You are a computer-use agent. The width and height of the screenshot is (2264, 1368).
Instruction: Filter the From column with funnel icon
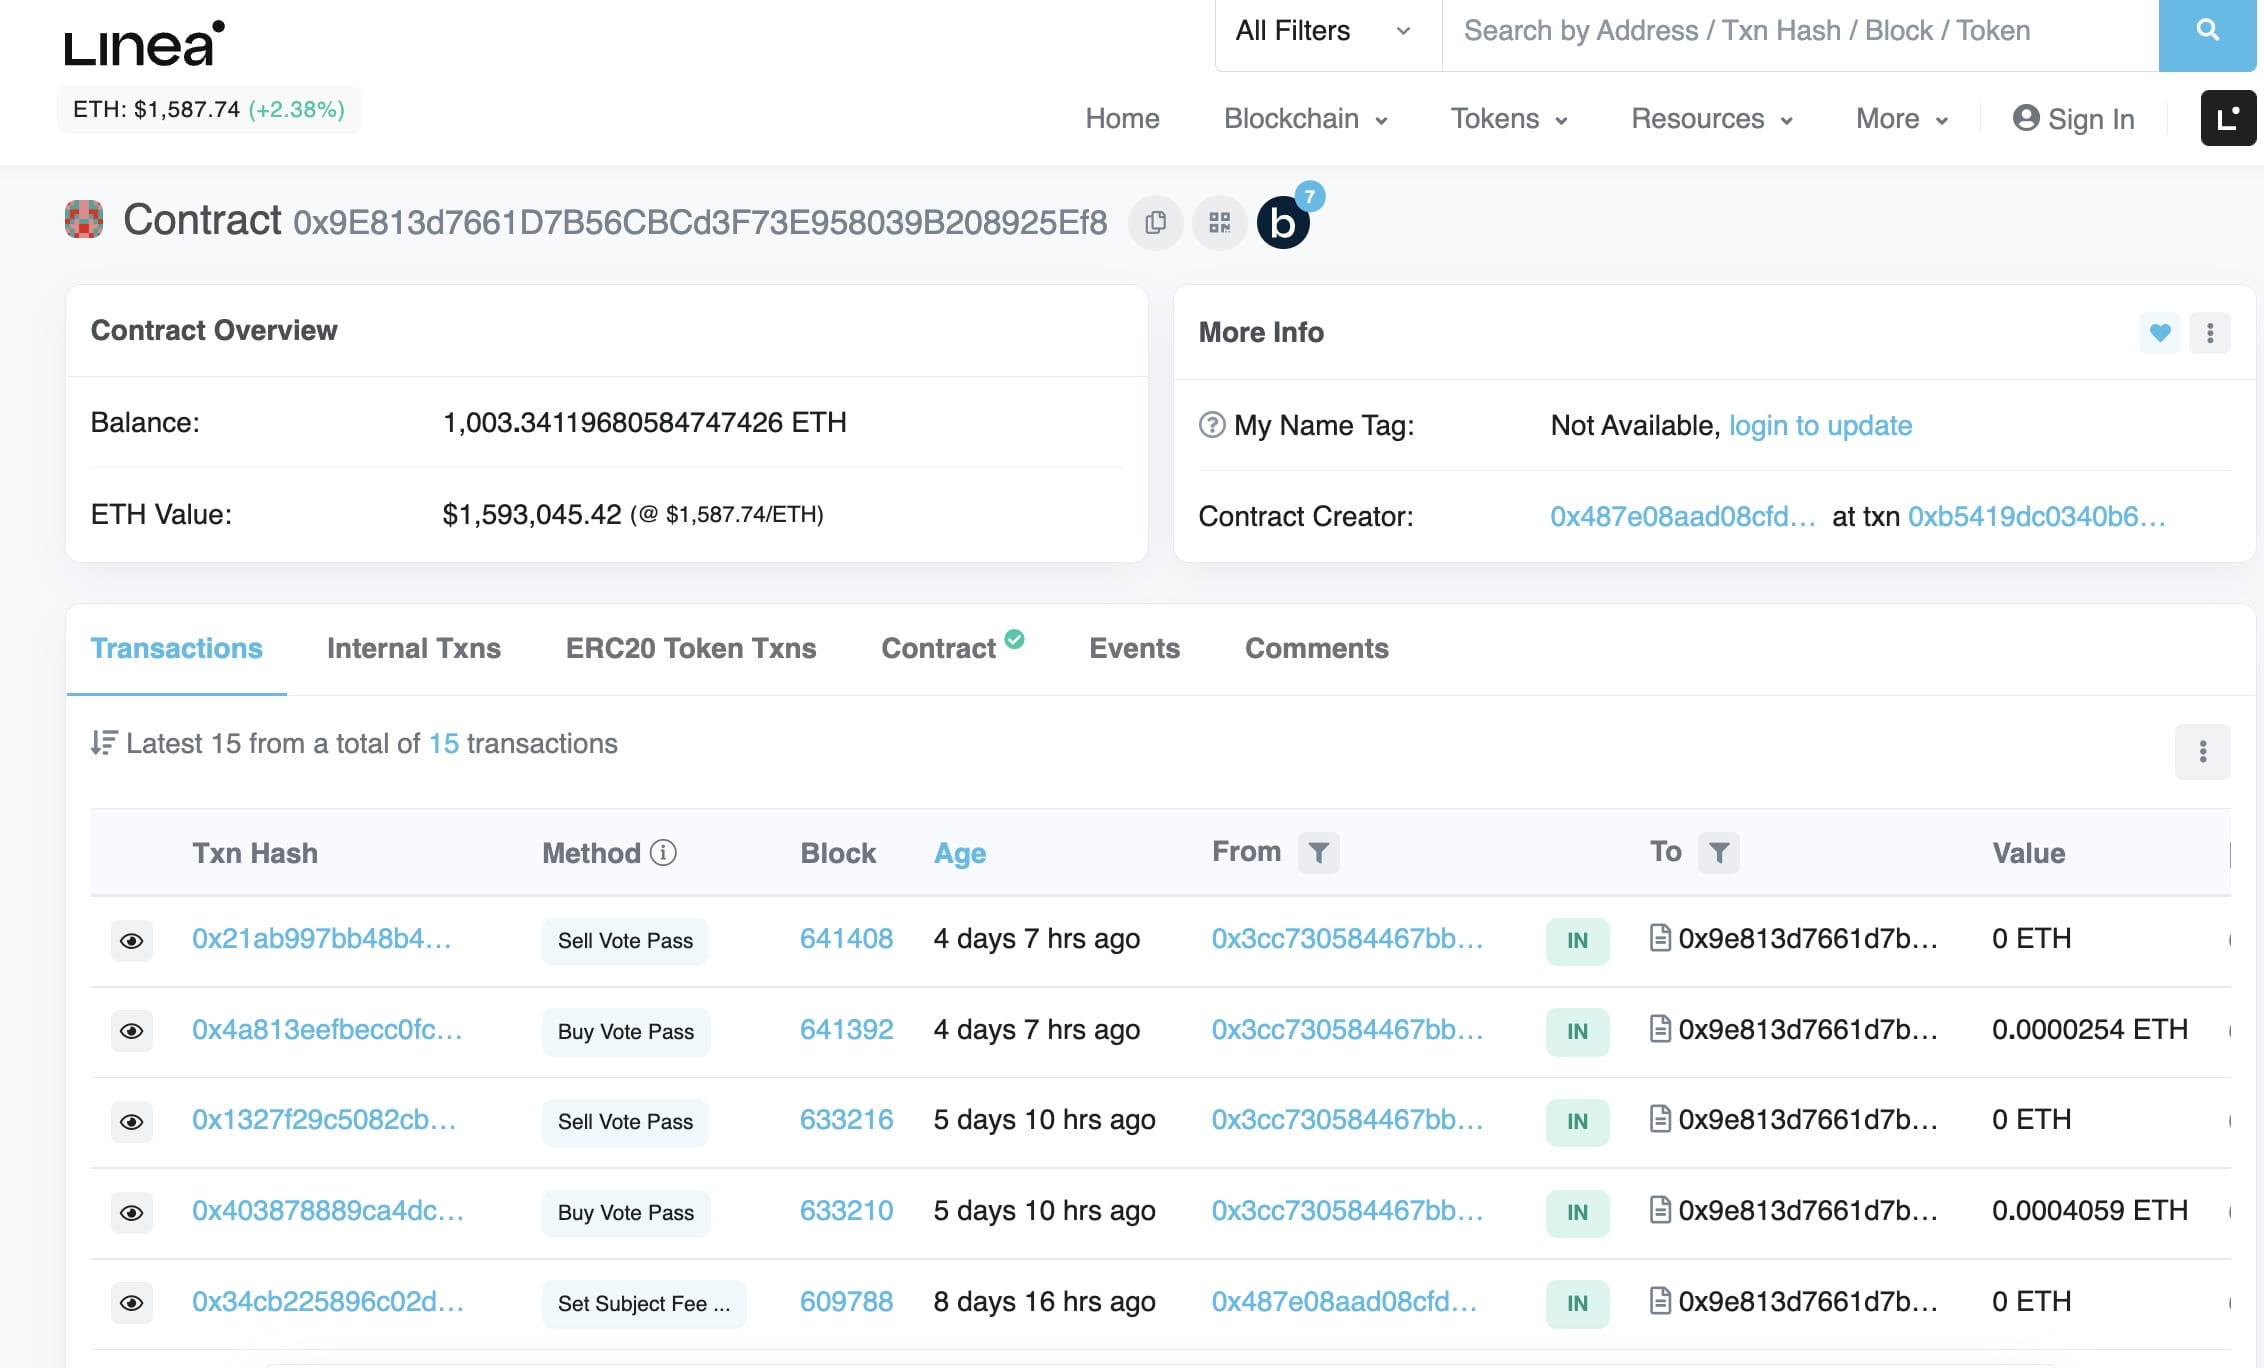pyautogui.click(x=1318, y=853)
